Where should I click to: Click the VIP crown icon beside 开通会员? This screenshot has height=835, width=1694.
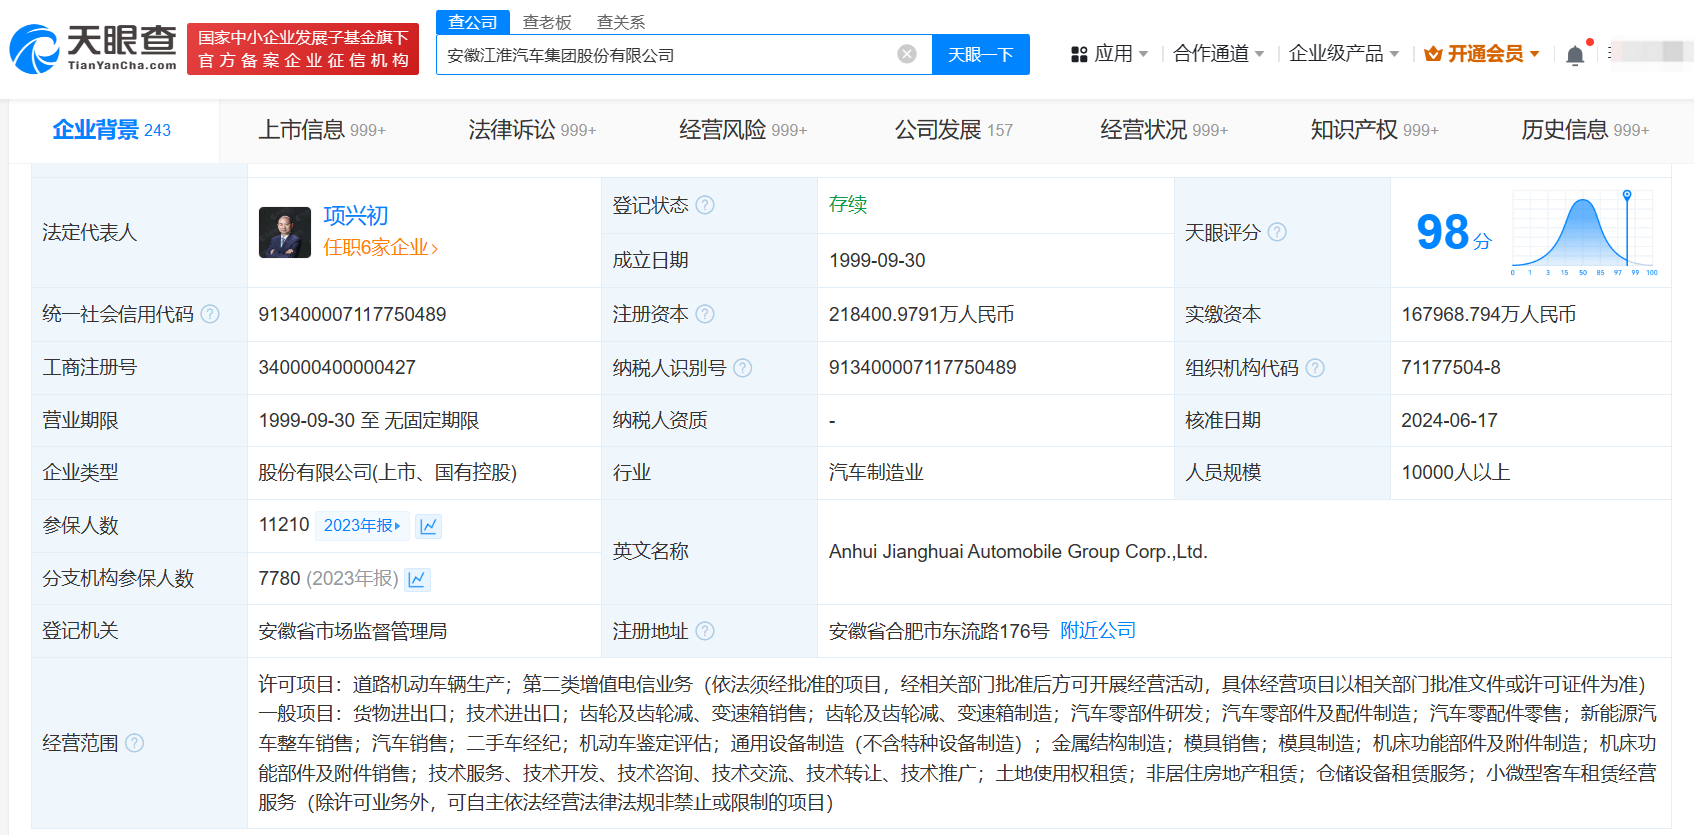point(1433,54)
